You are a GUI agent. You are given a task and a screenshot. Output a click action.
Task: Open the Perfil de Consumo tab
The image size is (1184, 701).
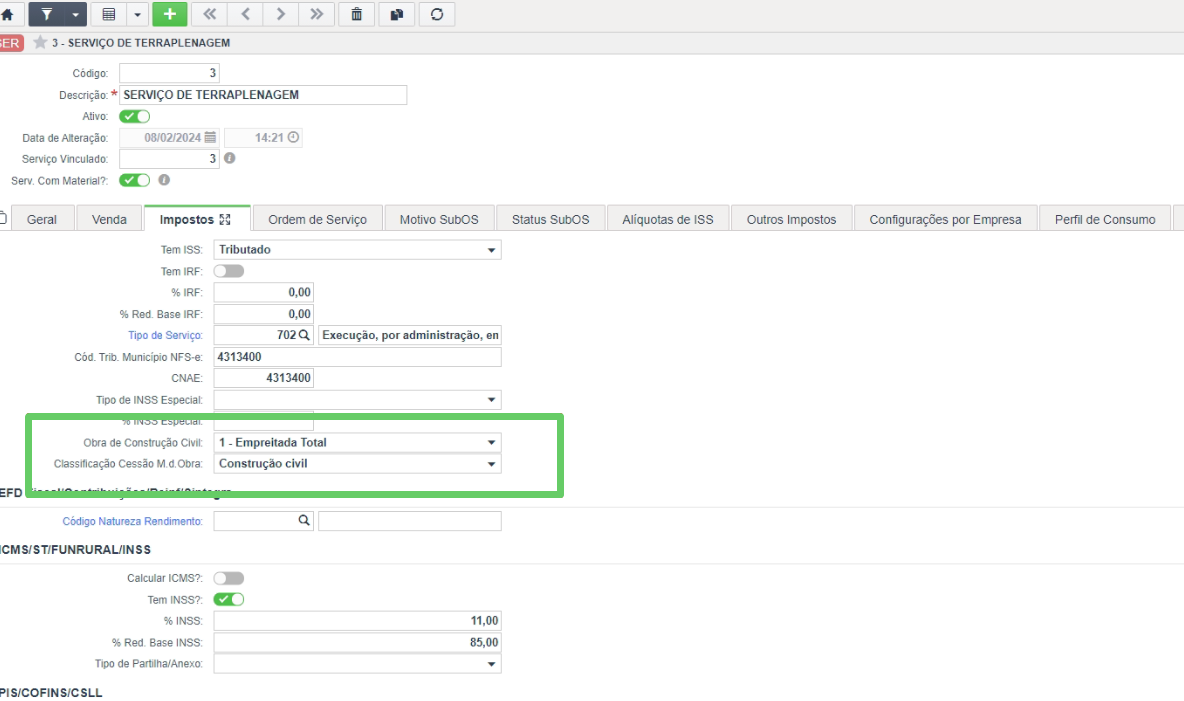click(x=1105, y=219)
